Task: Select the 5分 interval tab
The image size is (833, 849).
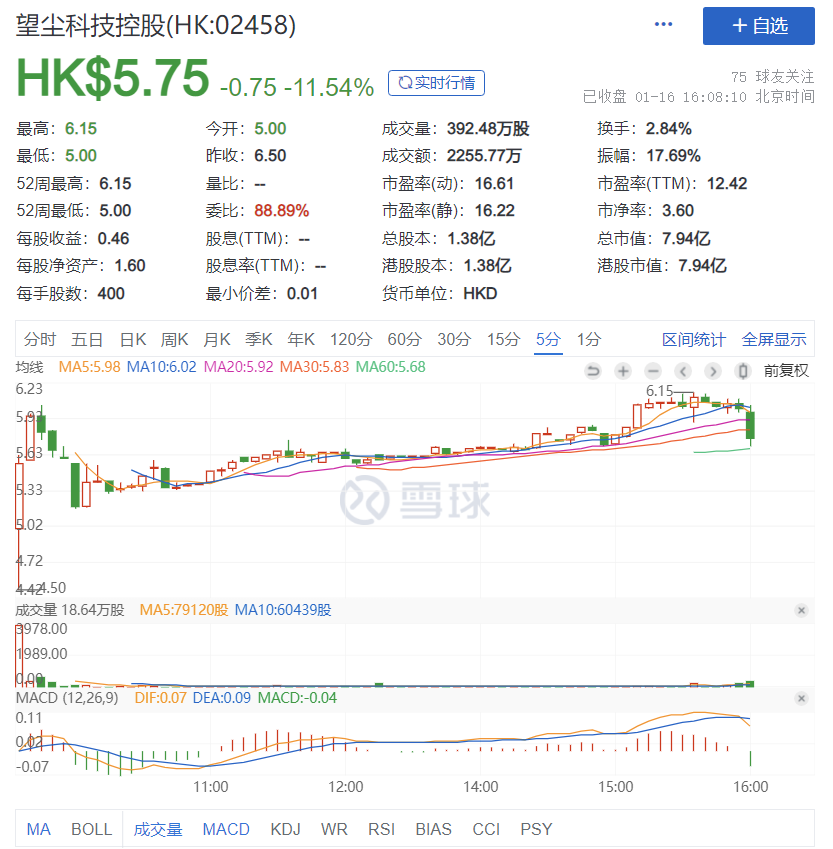Action: 548,339
